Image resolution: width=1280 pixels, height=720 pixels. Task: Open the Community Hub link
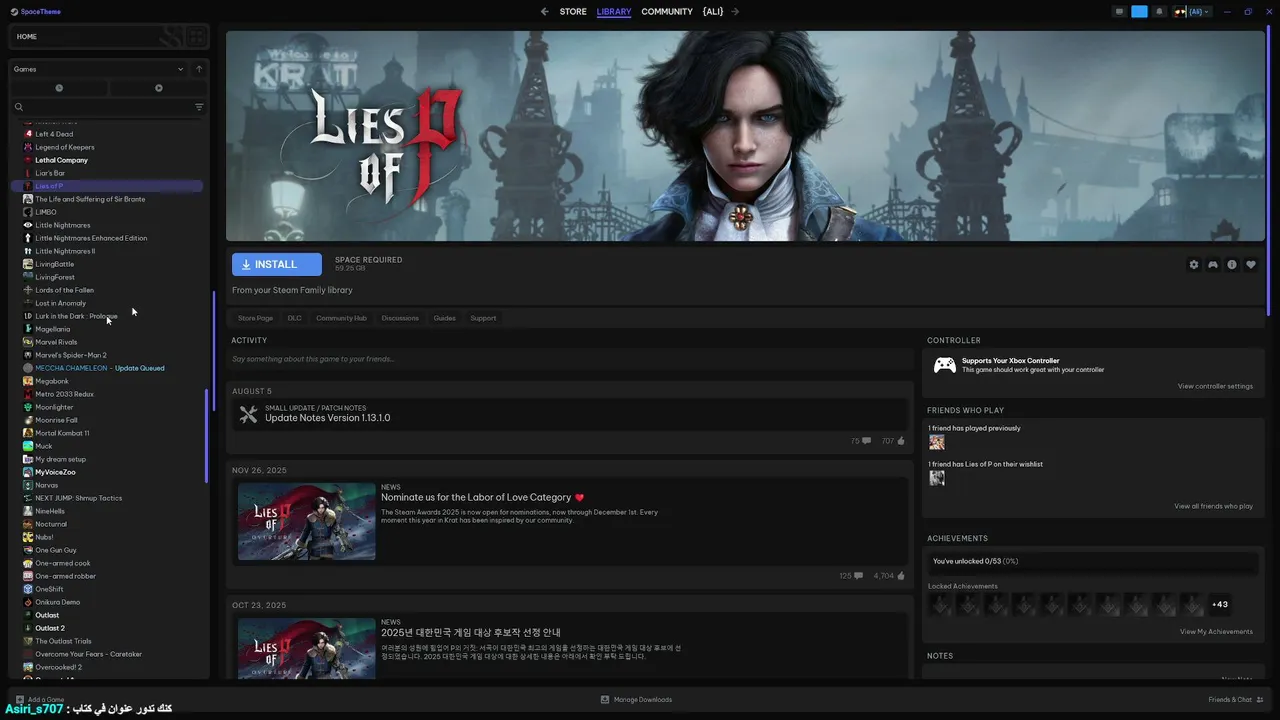click(341, 318)
